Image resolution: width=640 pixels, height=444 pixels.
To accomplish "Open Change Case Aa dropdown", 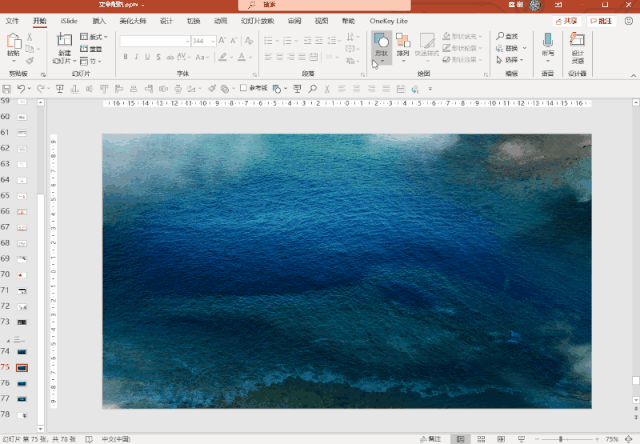I will click(x=202, y=57).
